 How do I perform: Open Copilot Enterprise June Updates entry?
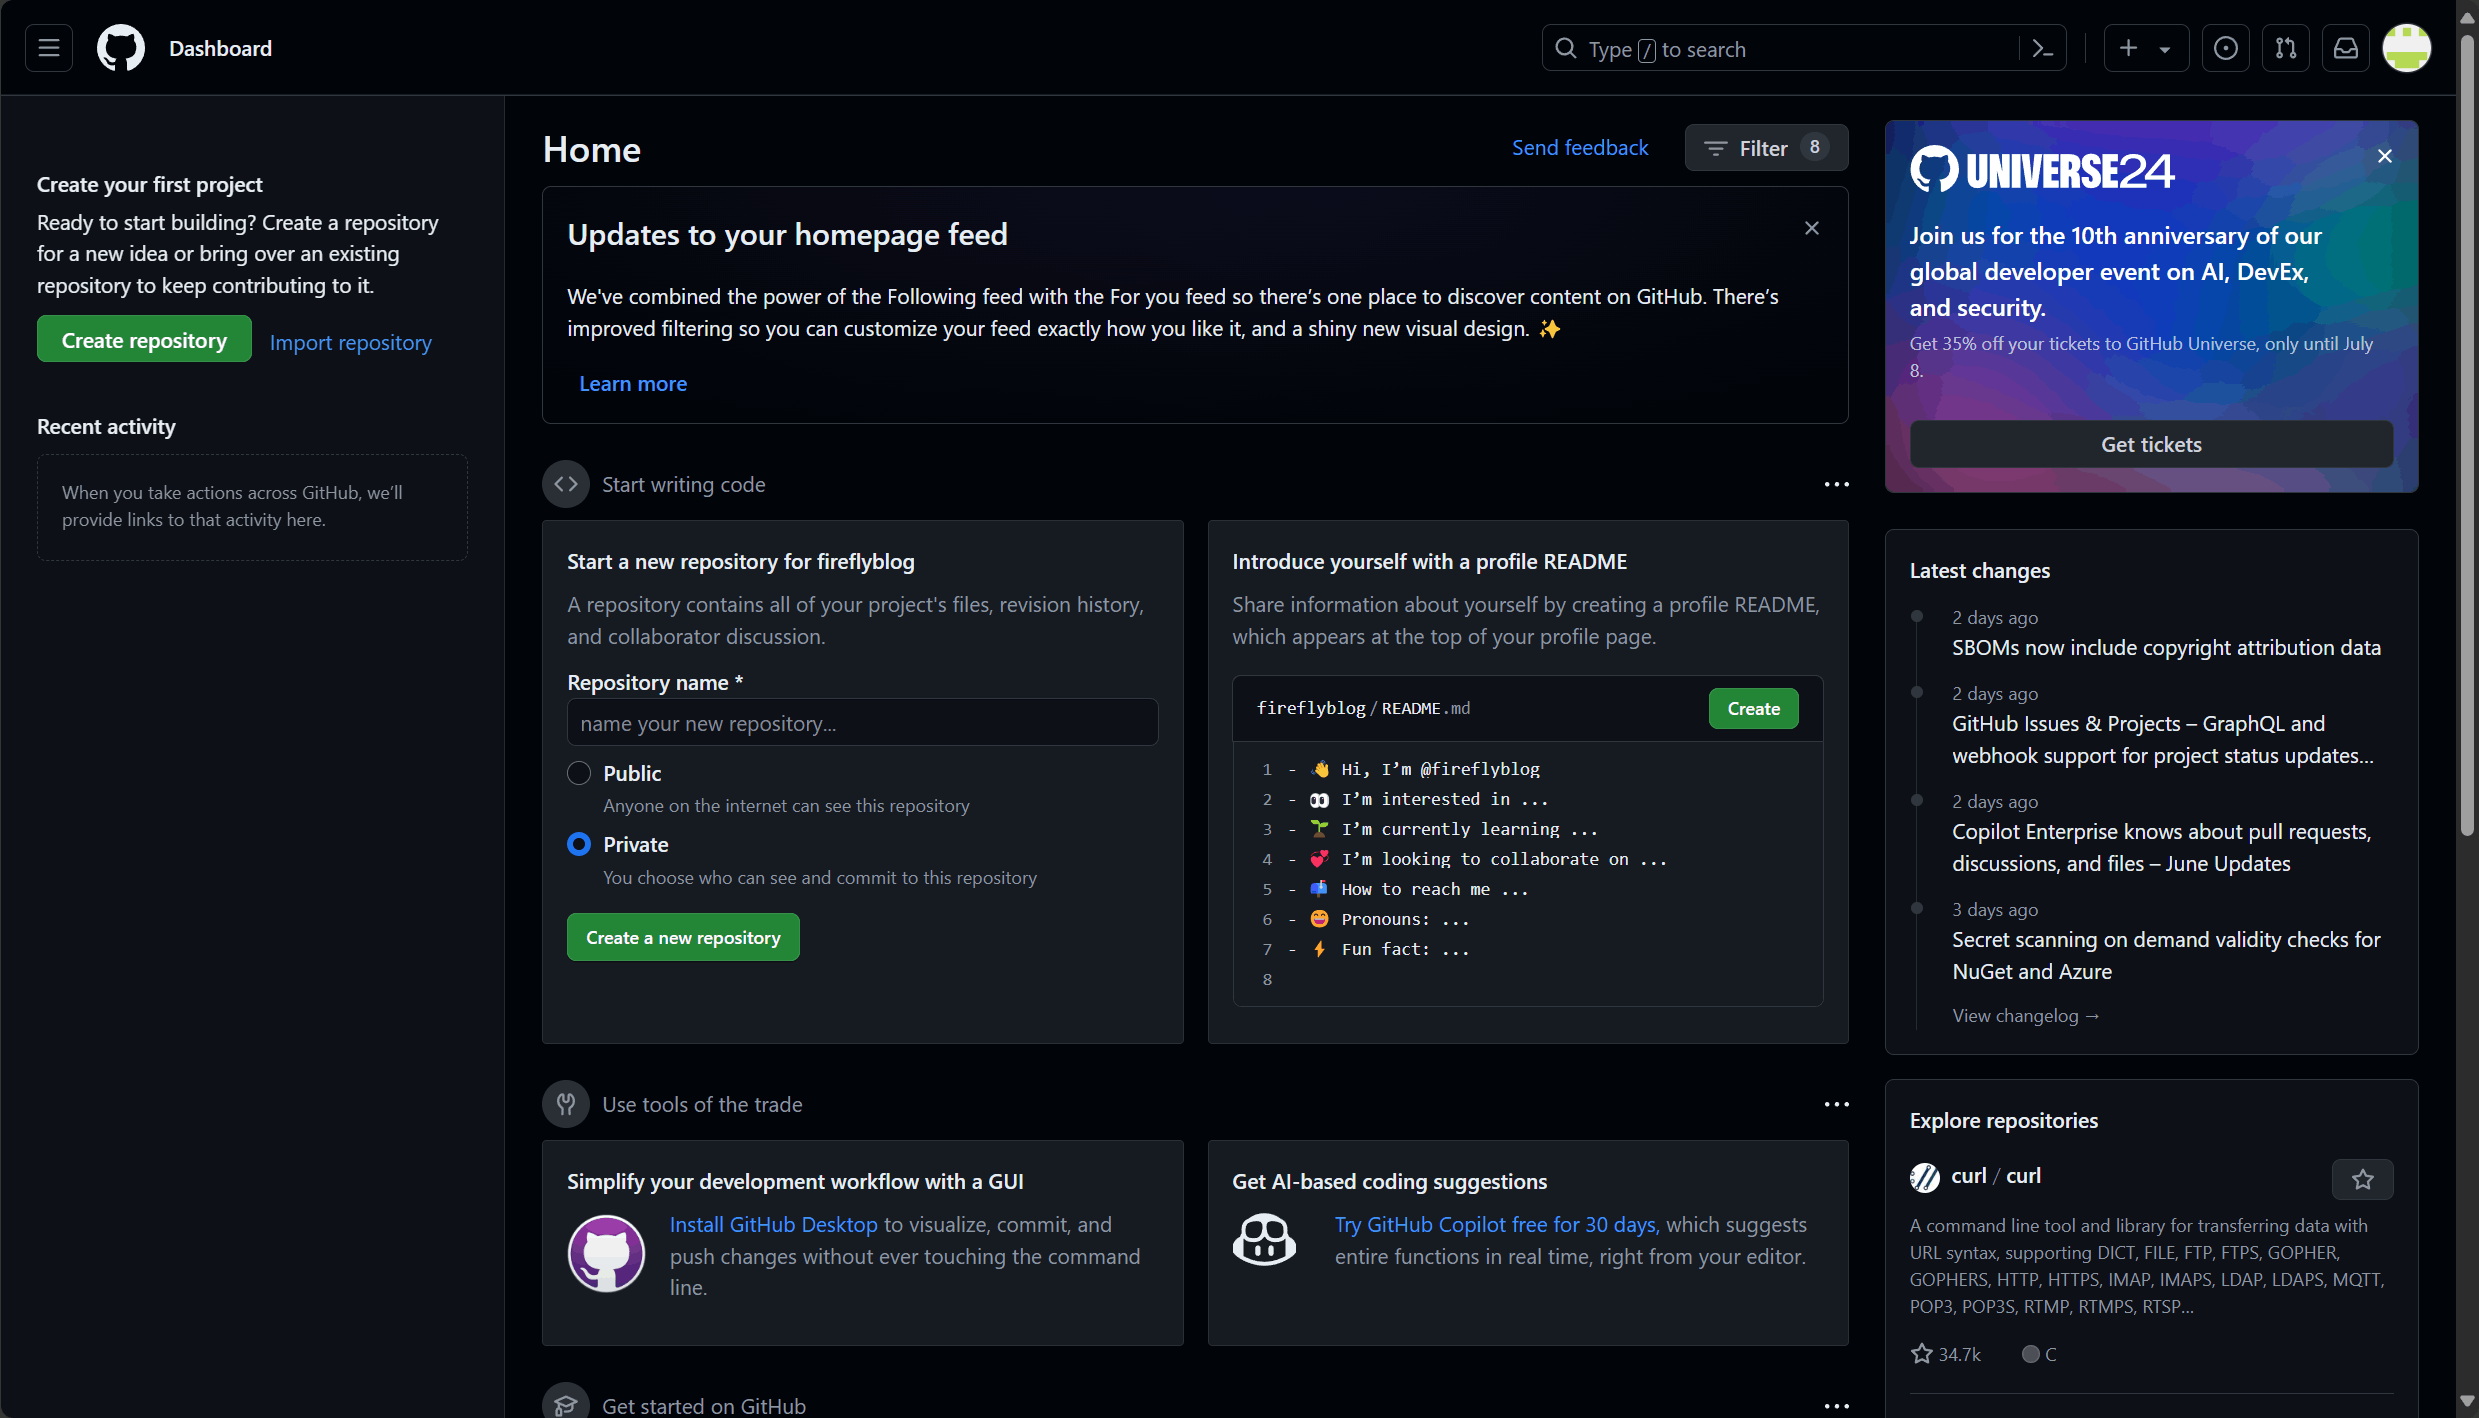tap(2162, 847)
